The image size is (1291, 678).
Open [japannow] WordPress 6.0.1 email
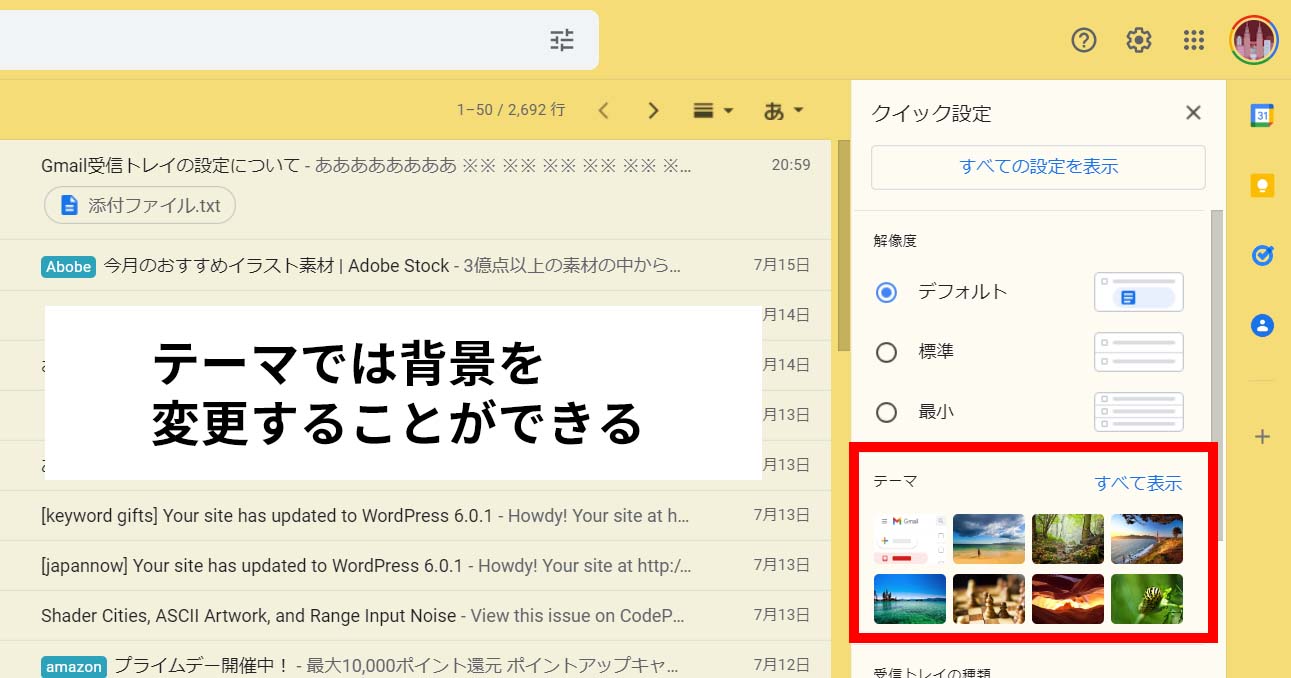[415, 565]
